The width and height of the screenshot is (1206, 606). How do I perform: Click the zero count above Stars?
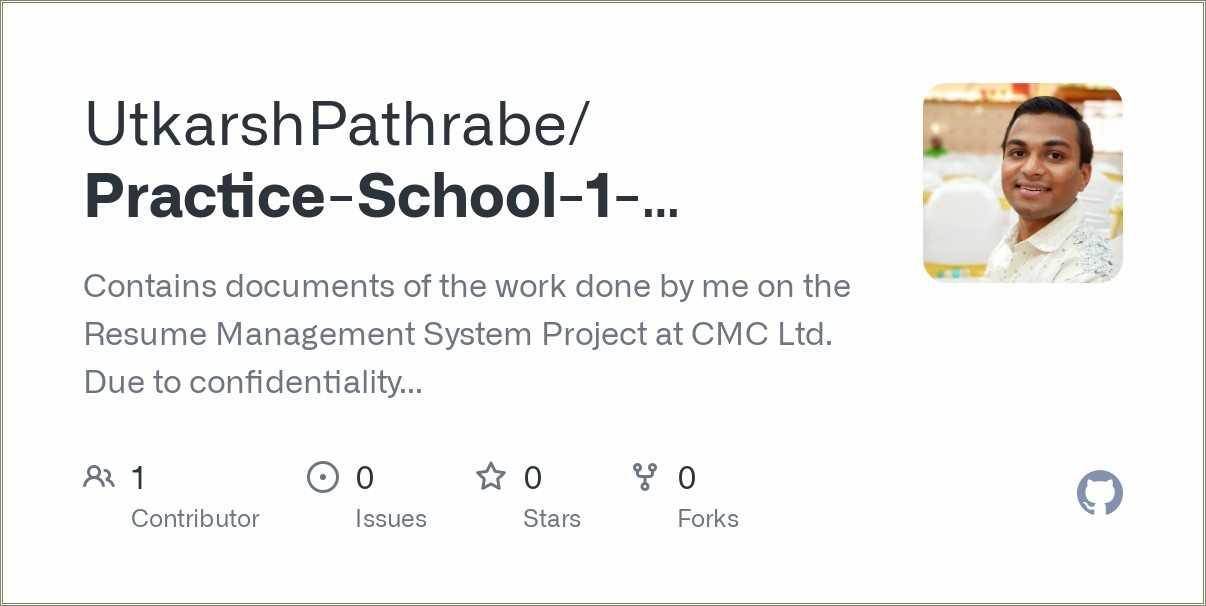pyautogui.click(x=533, y=478)
